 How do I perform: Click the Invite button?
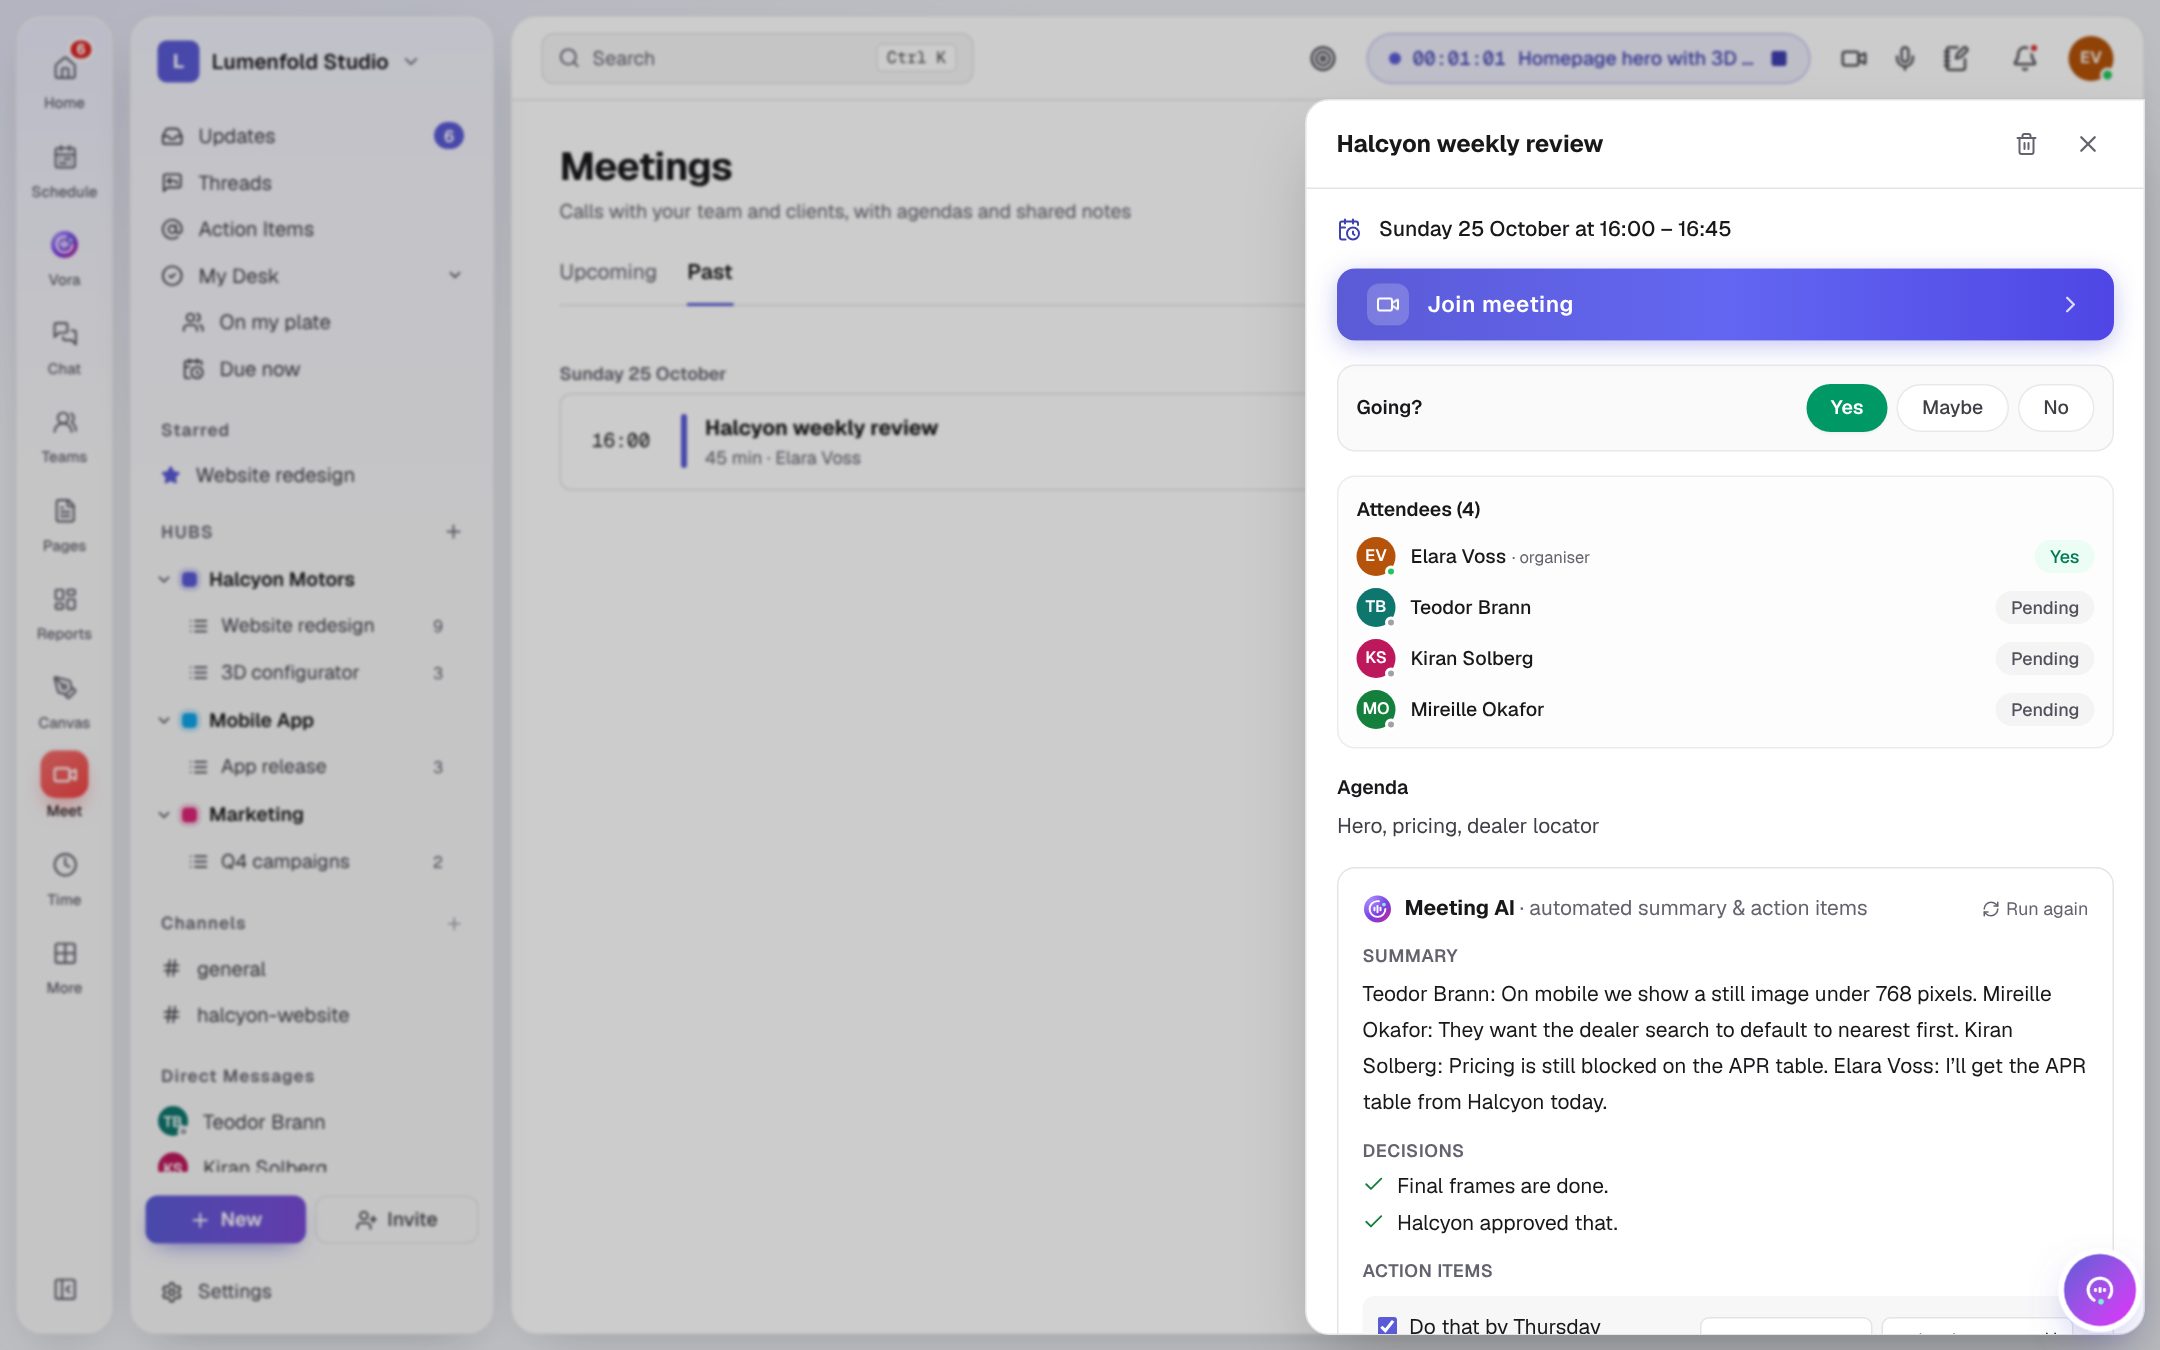pos(396,1219)
